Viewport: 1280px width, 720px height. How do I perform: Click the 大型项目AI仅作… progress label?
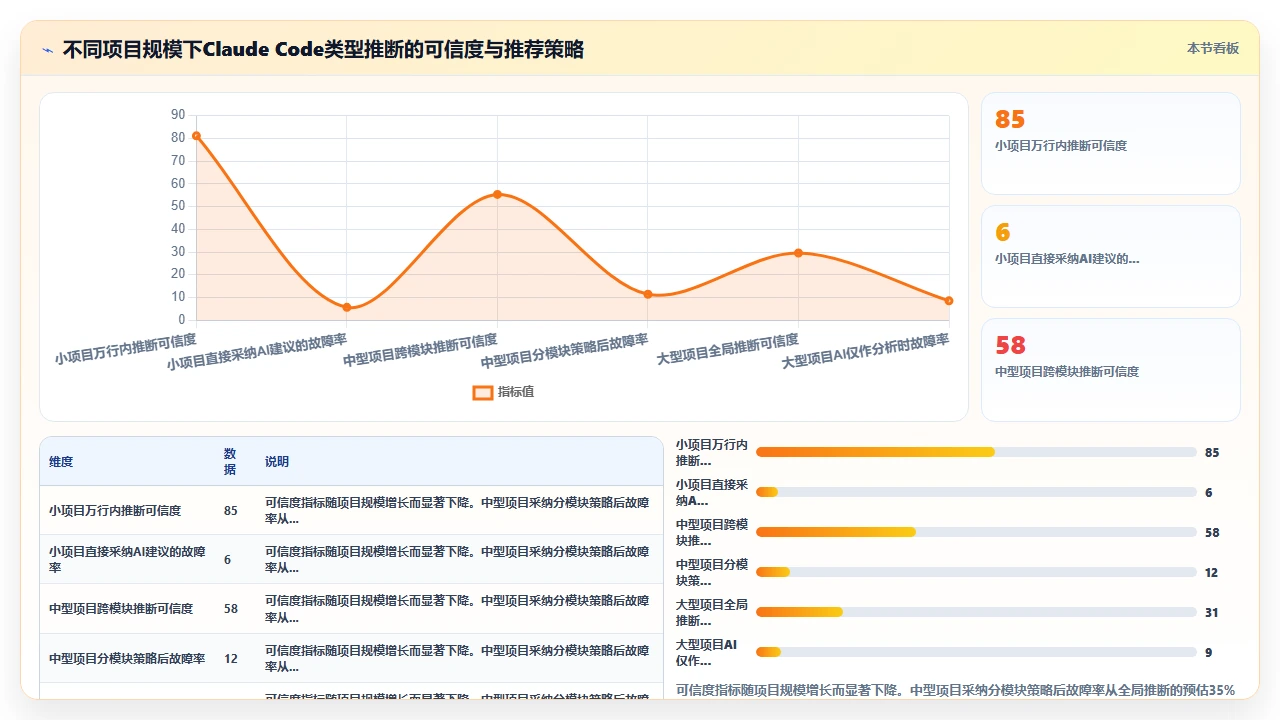click(x=707, y=653)
